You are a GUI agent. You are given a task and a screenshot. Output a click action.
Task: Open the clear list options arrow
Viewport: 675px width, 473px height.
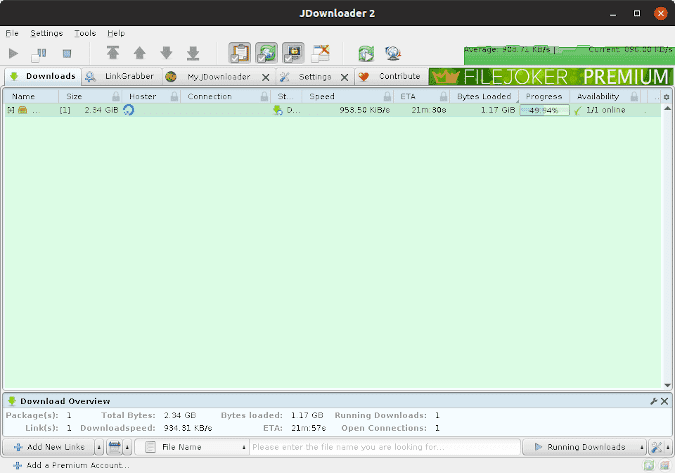click(127, 447)
